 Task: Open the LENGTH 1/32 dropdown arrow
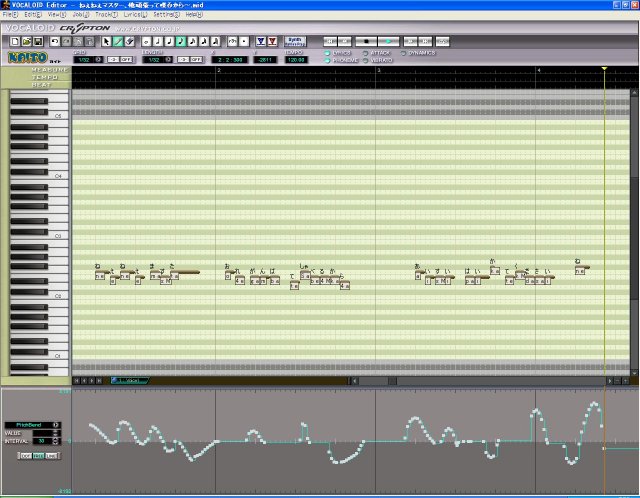[168, 60]
